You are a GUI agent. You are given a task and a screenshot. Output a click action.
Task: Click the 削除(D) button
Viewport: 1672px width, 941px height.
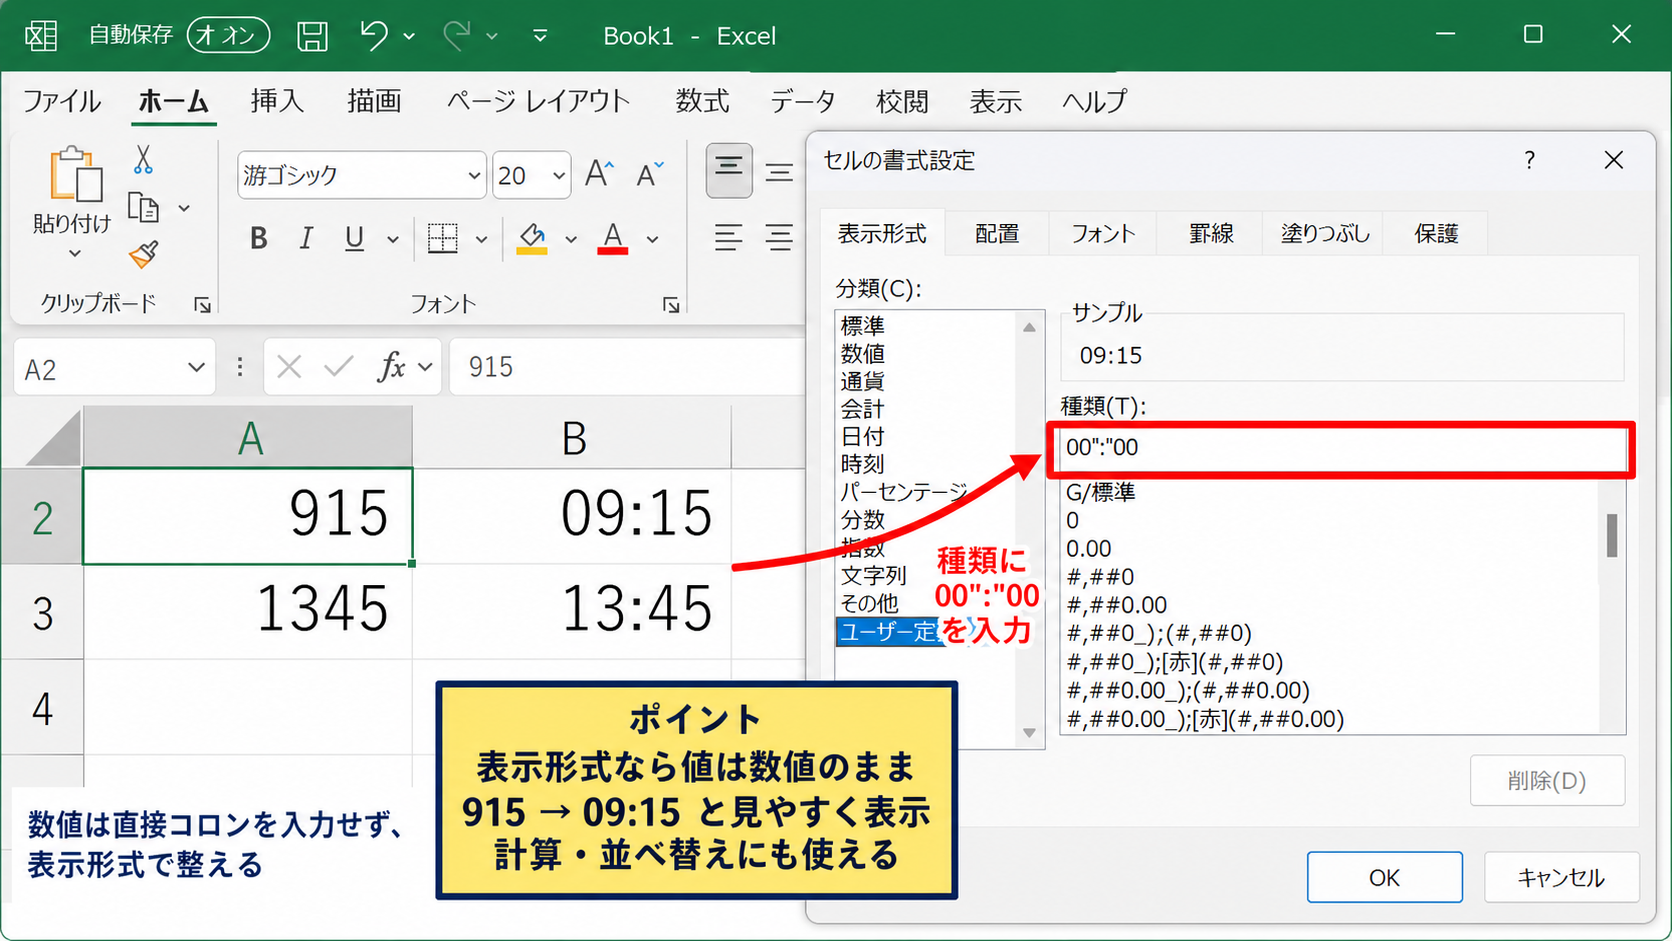pos(1547,781)
